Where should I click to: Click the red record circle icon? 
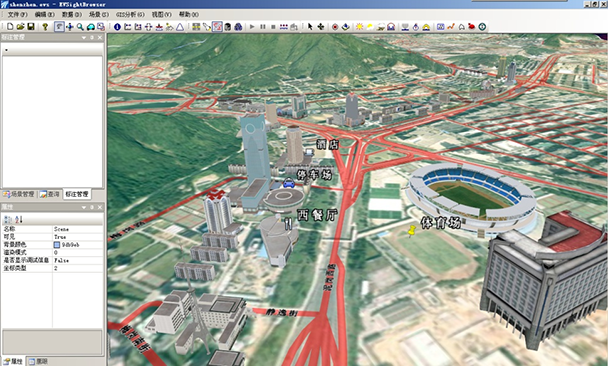(x=335, y=26)
